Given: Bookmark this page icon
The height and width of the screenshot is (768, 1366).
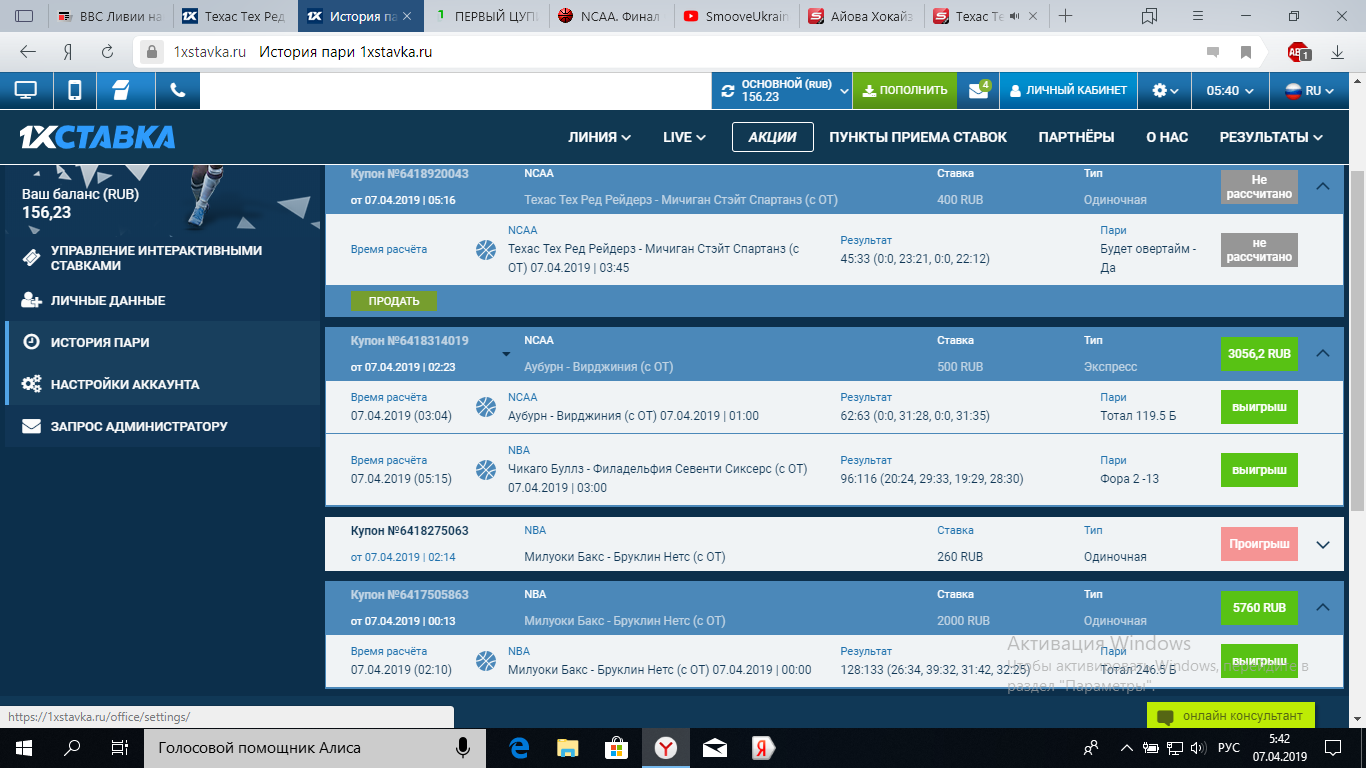Looking at the screenshot, I should coord(1246,52).
